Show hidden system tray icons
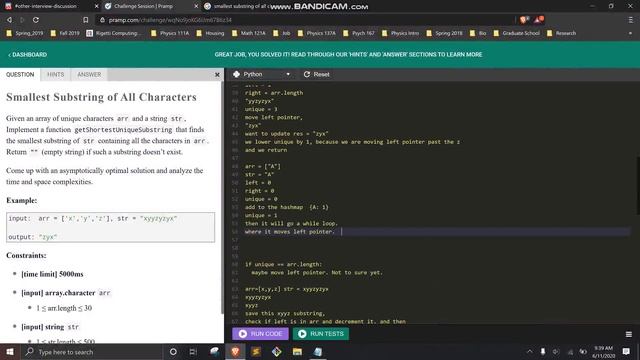Screen dimensions: 640x360 click(530, 352)
